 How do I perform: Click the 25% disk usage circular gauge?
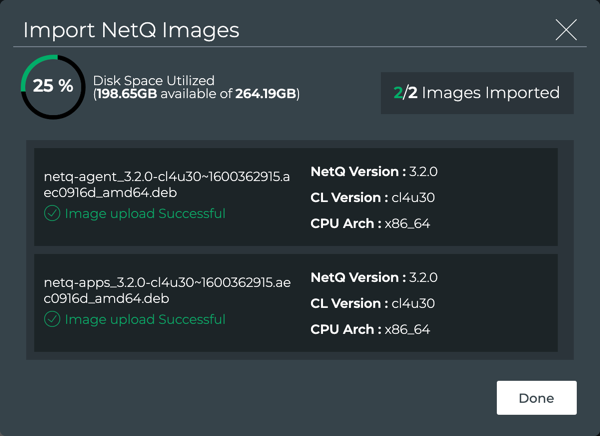pos(53,86)
